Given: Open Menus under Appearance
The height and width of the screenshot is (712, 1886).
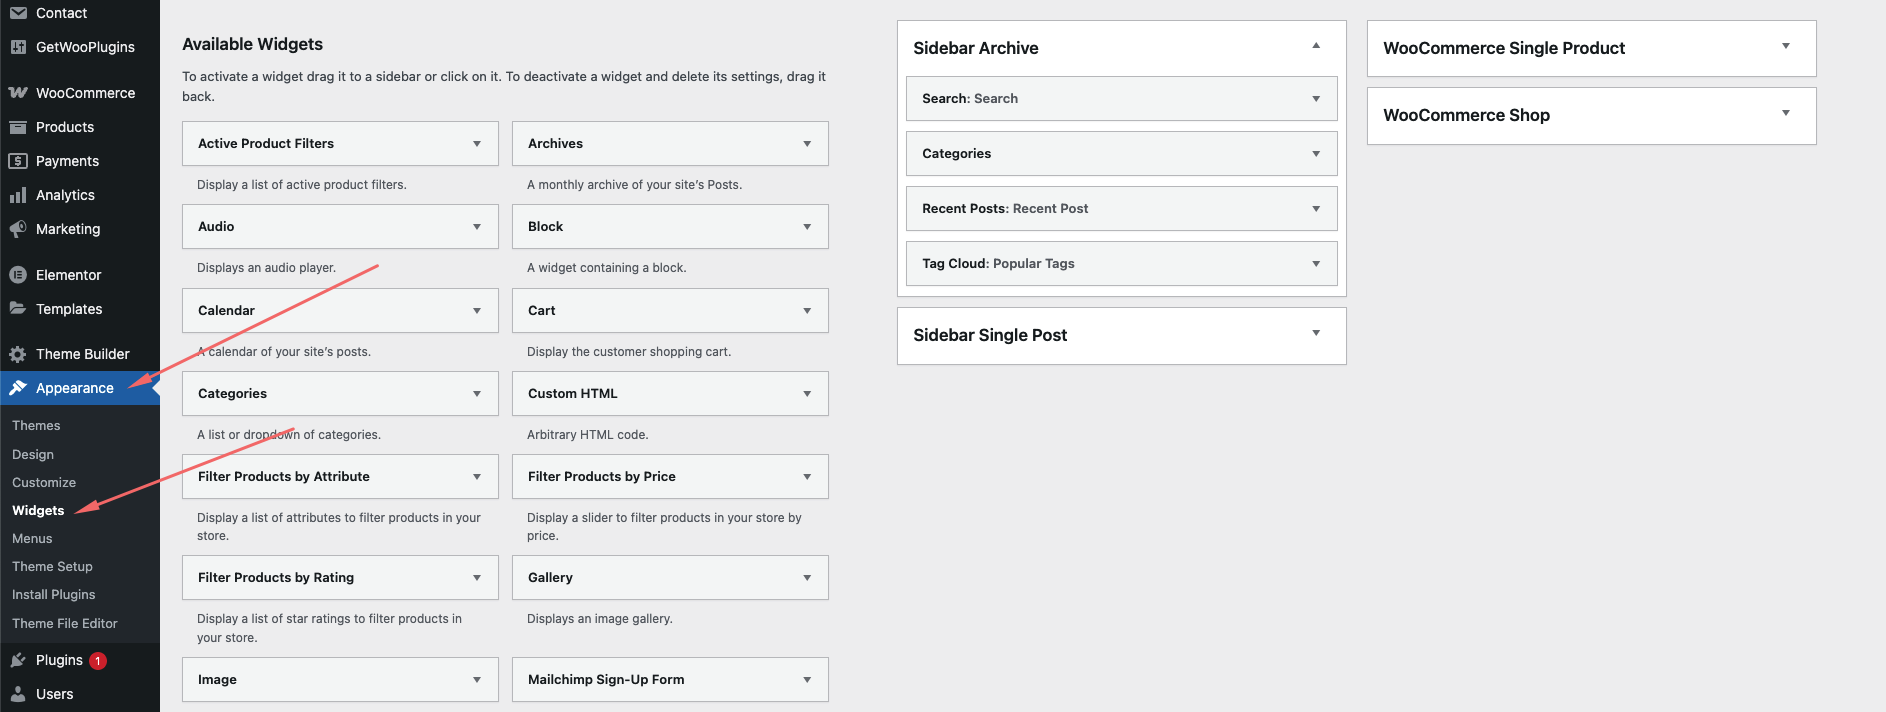Looking at the screenshot, I should [x=32, y=538].
